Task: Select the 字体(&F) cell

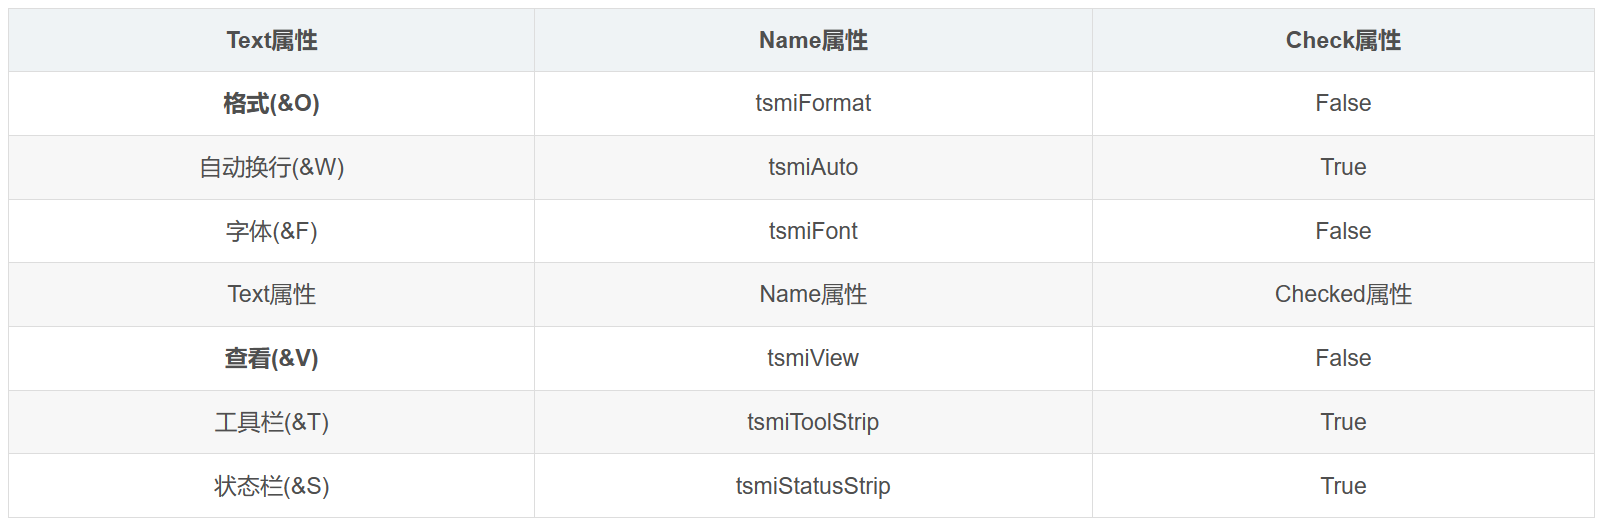Action: (x=271, y=231)
